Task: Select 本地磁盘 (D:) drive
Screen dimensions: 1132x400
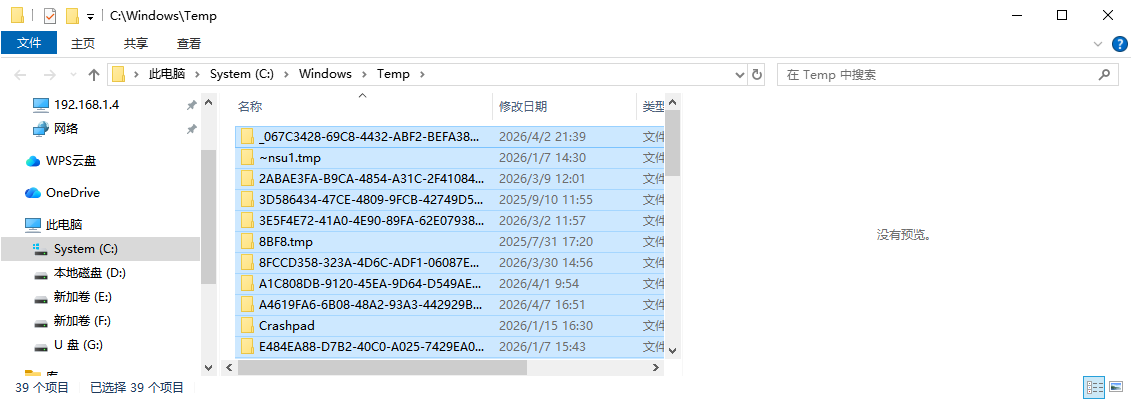Action: click(x=89, y=273)
